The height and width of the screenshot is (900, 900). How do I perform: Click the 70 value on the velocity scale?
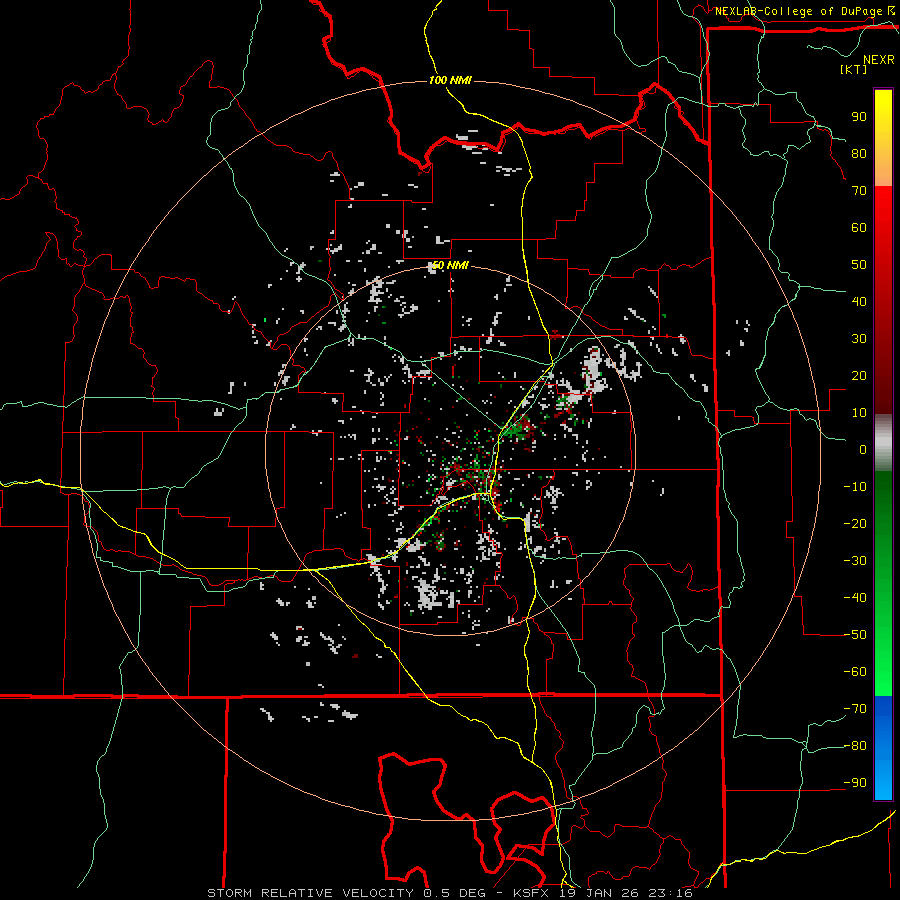[x=859, y=191]
